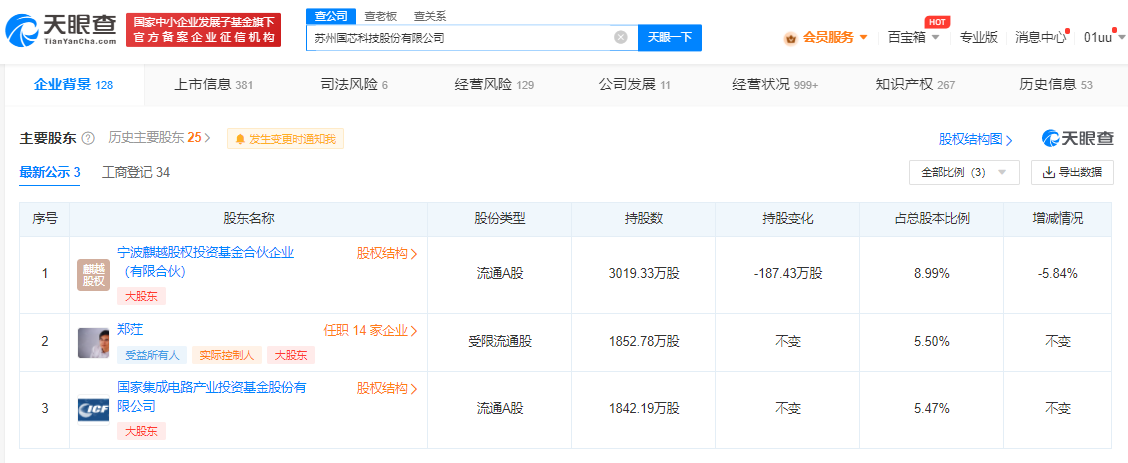
Task: Click the 1852.78万股 holding value
Action: click(x=643, y=341)
